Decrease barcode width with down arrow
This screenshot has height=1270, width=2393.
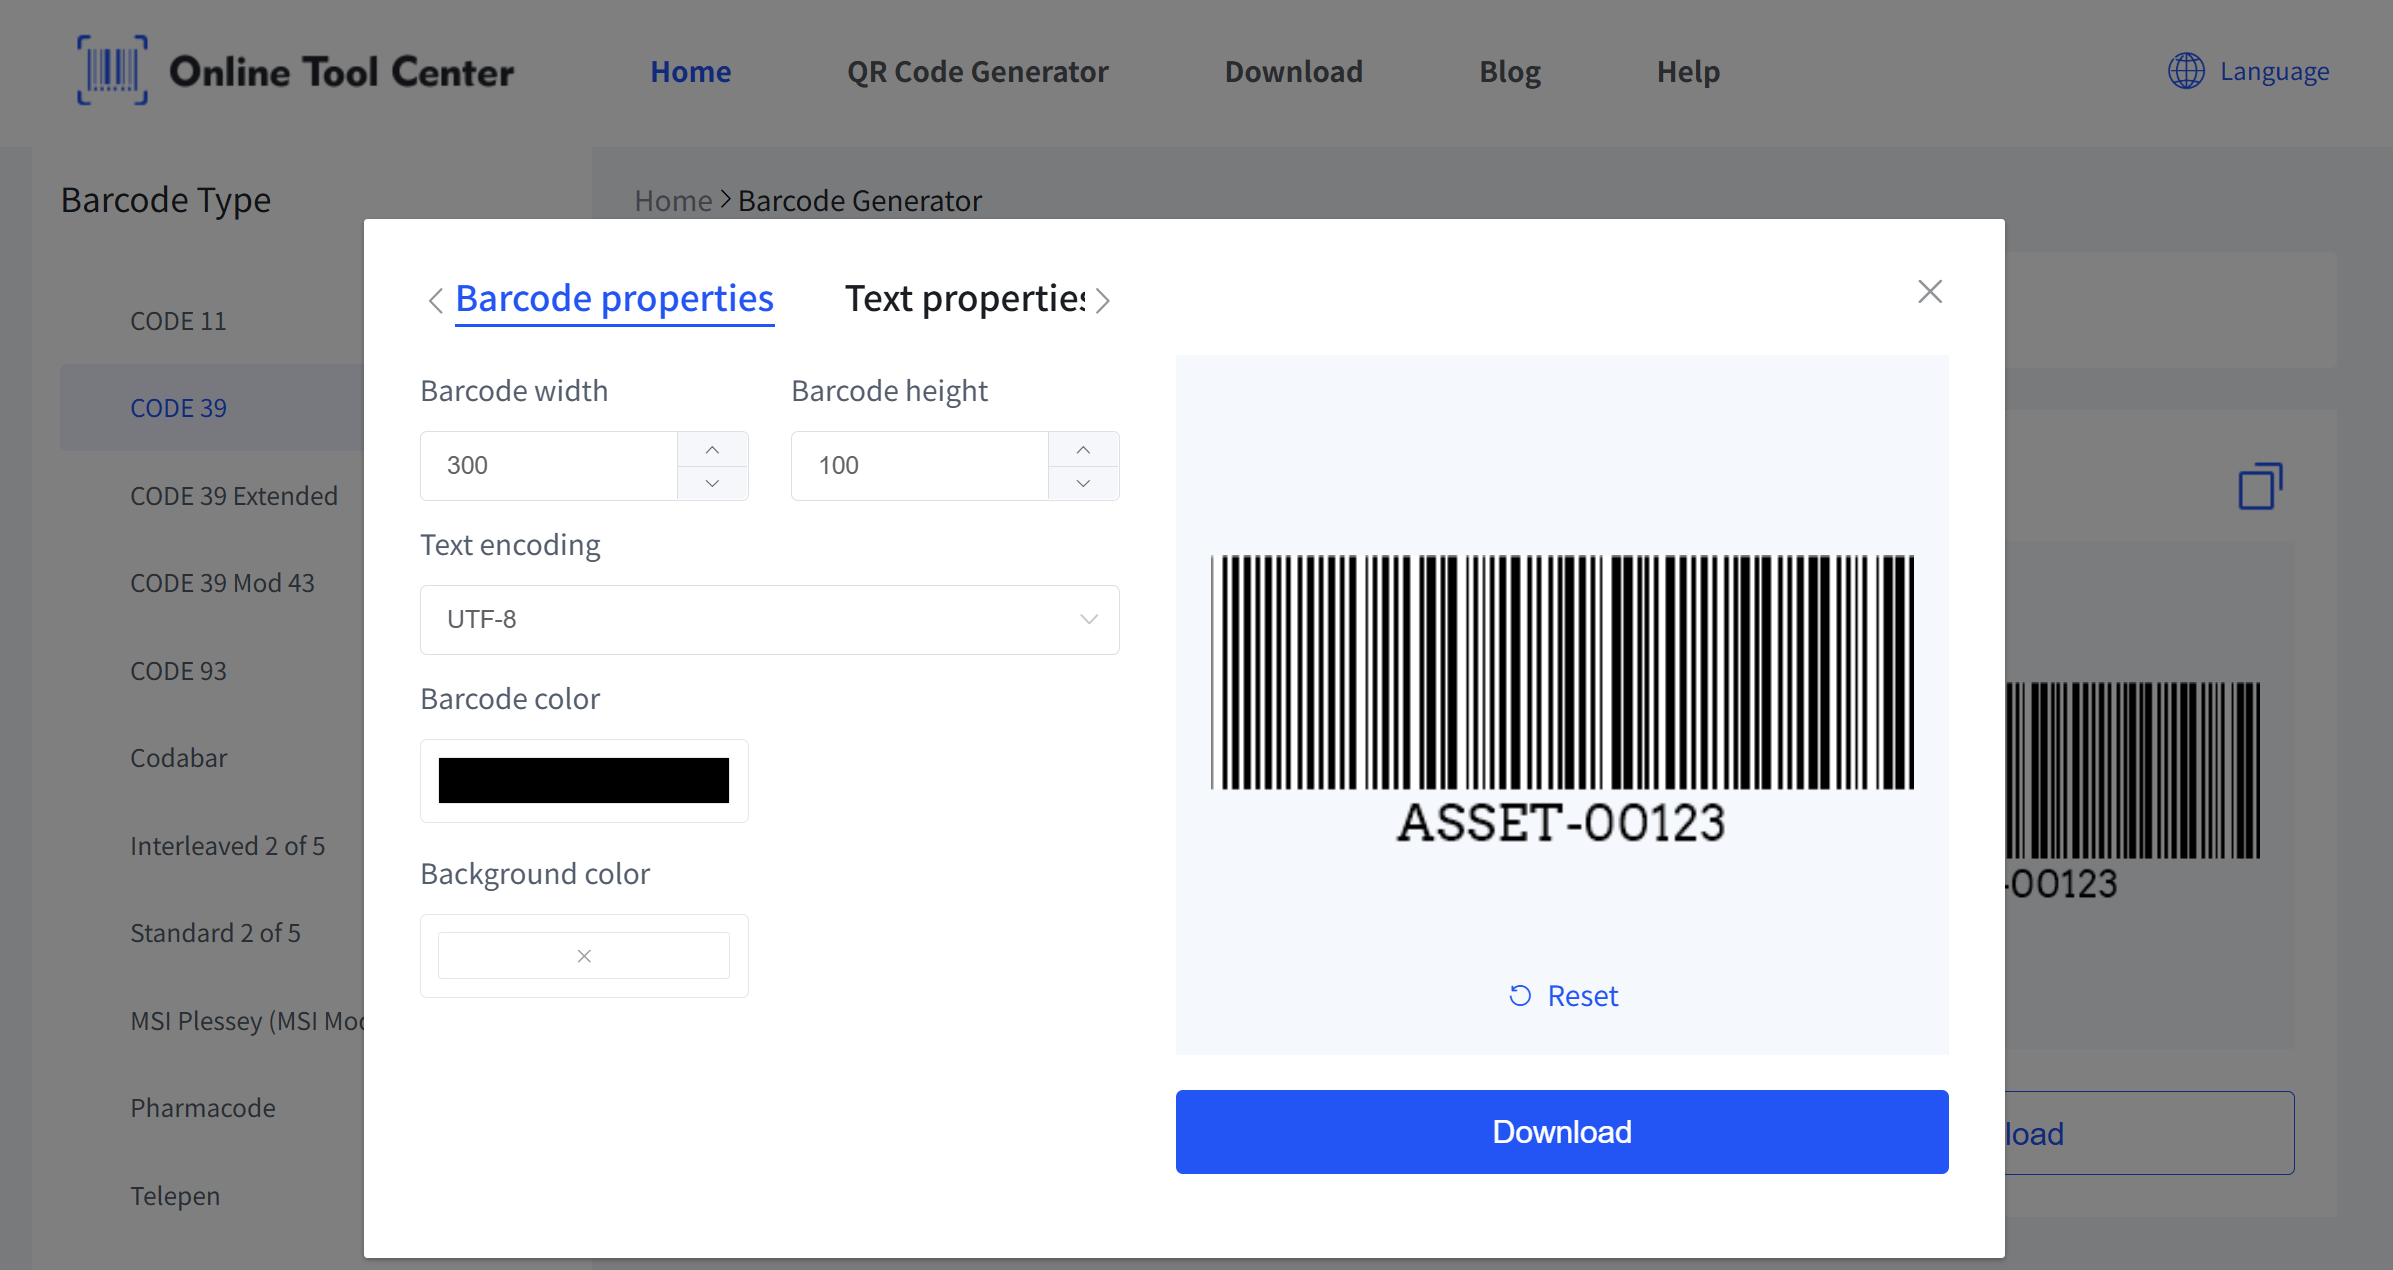click(x=712, y=483)
